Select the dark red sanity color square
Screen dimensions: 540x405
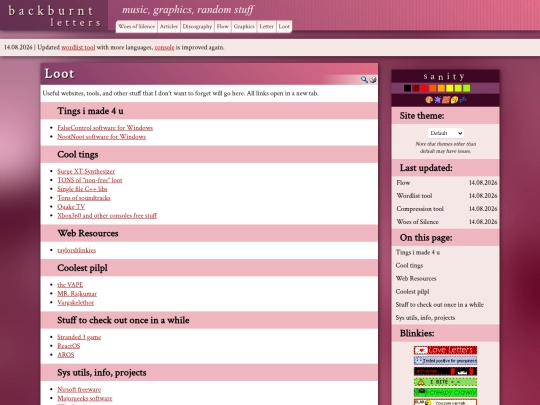416,88
